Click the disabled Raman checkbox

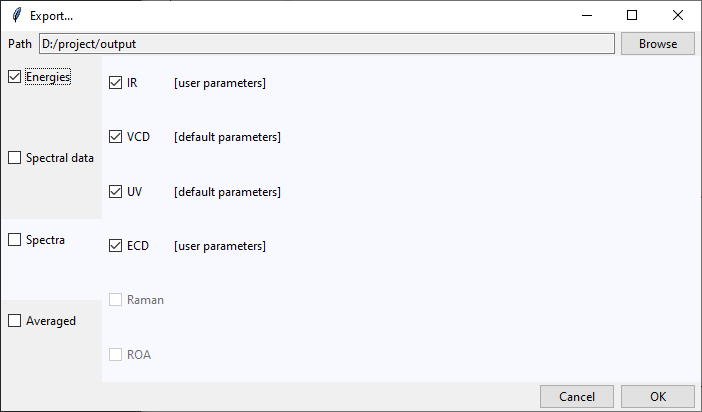pos(116,300)
